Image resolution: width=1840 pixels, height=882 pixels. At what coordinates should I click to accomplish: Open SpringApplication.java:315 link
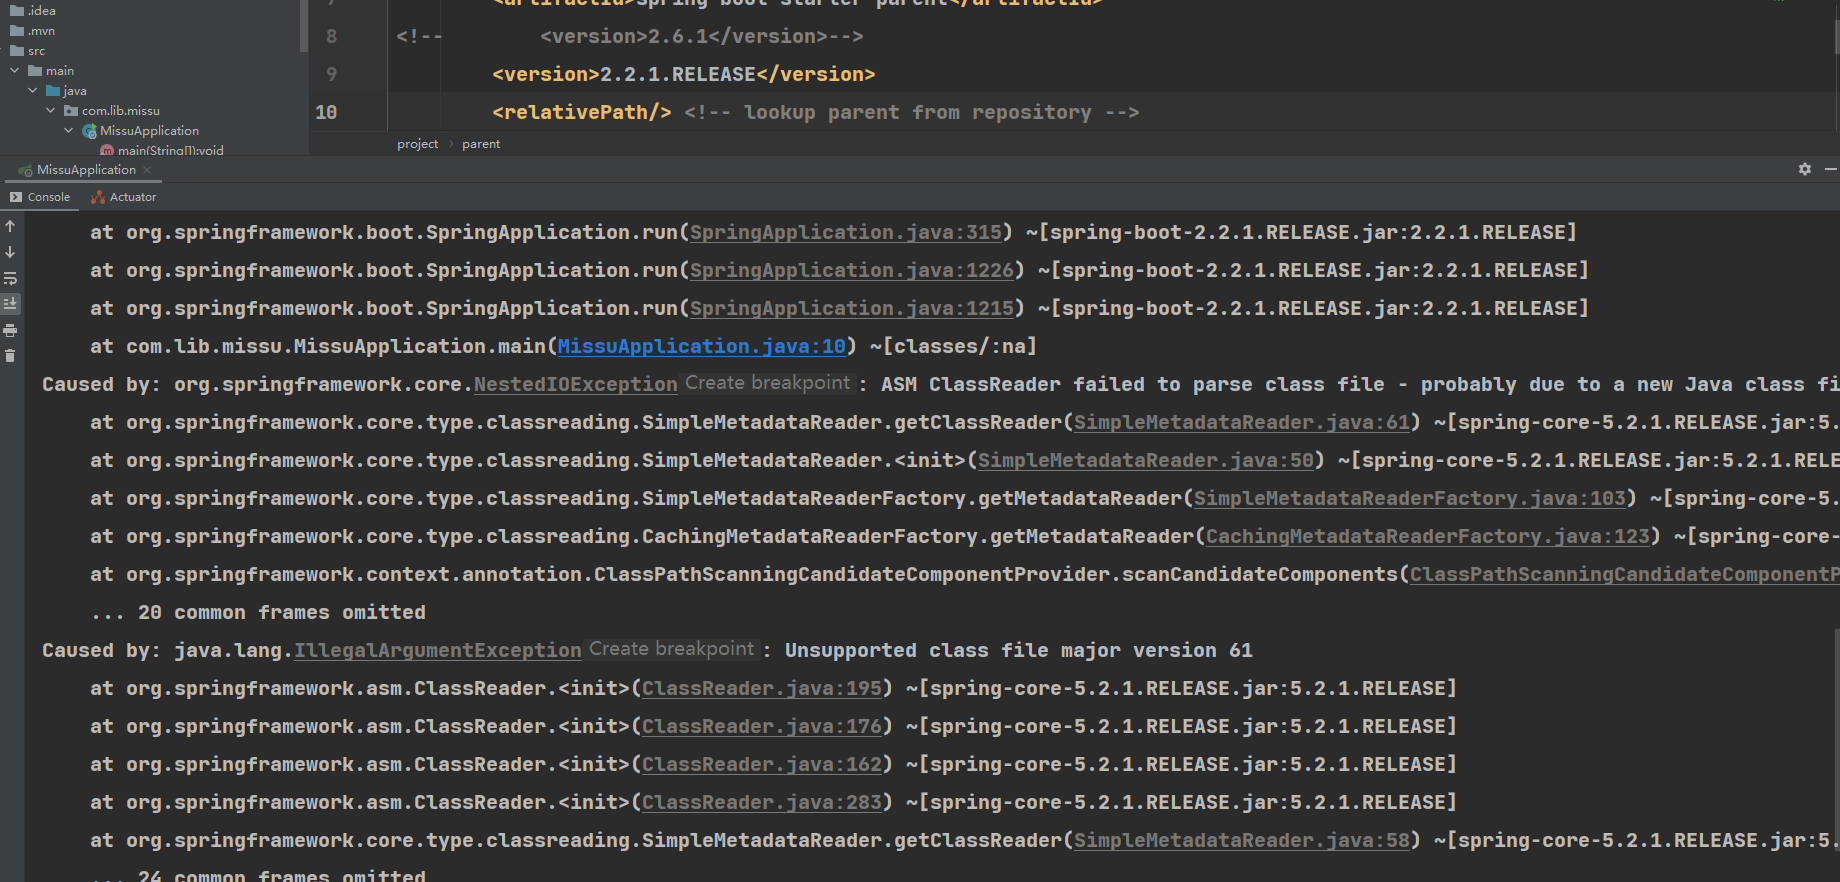(846, 232)
